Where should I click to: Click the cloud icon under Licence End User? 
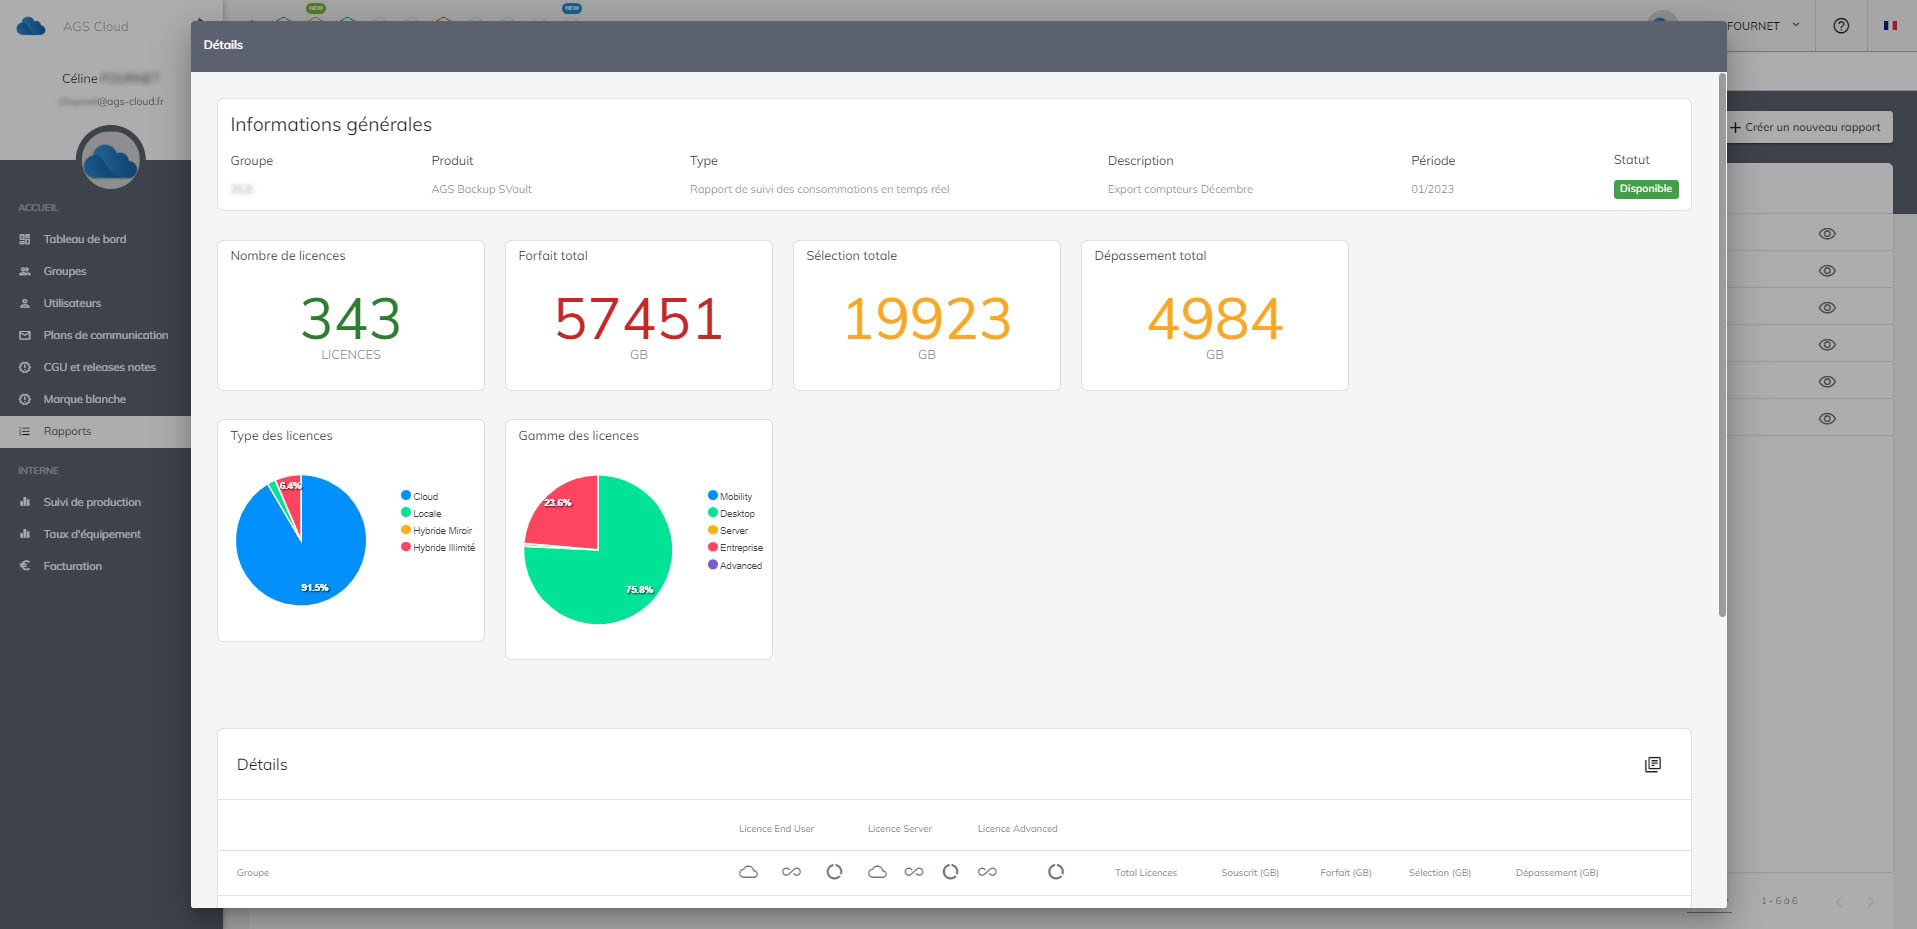pos(748,872)
